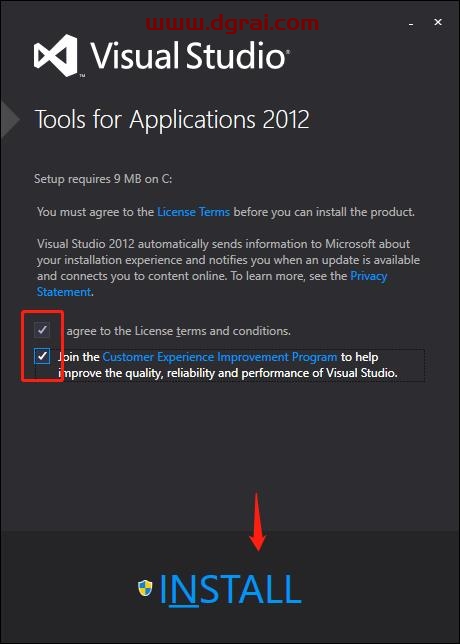Toggle the Customer Experience Improvement Program checkbox

point(42,356)
